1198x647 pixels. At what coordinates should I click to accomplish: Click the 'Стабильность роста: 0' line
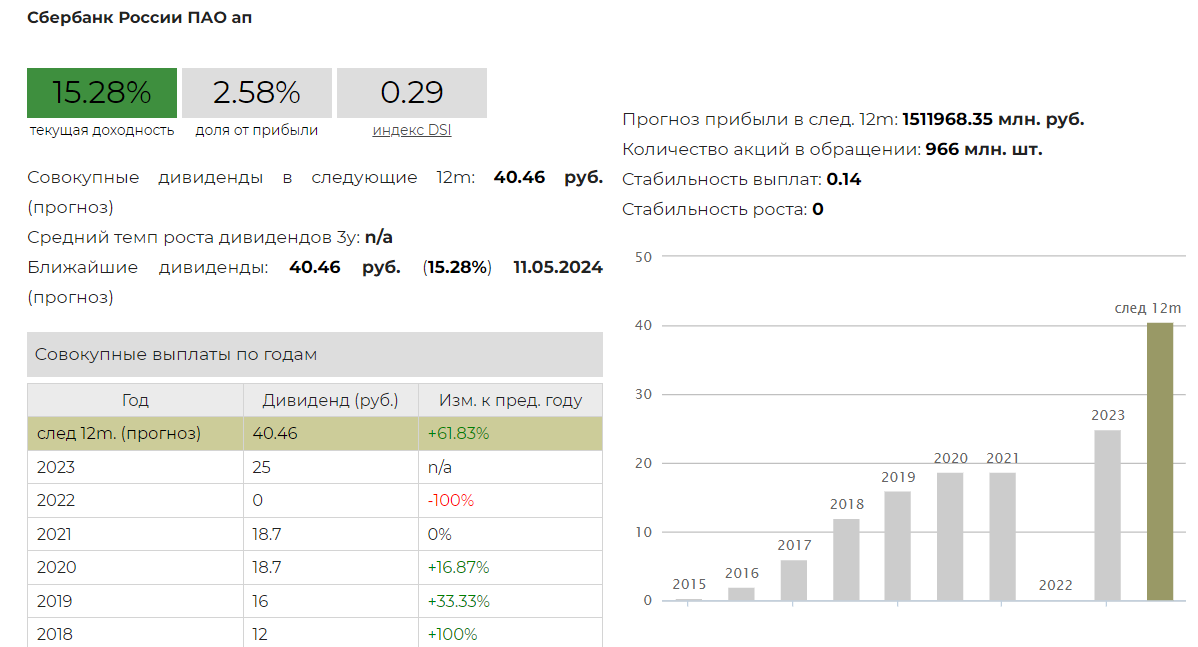pos(723,209)
